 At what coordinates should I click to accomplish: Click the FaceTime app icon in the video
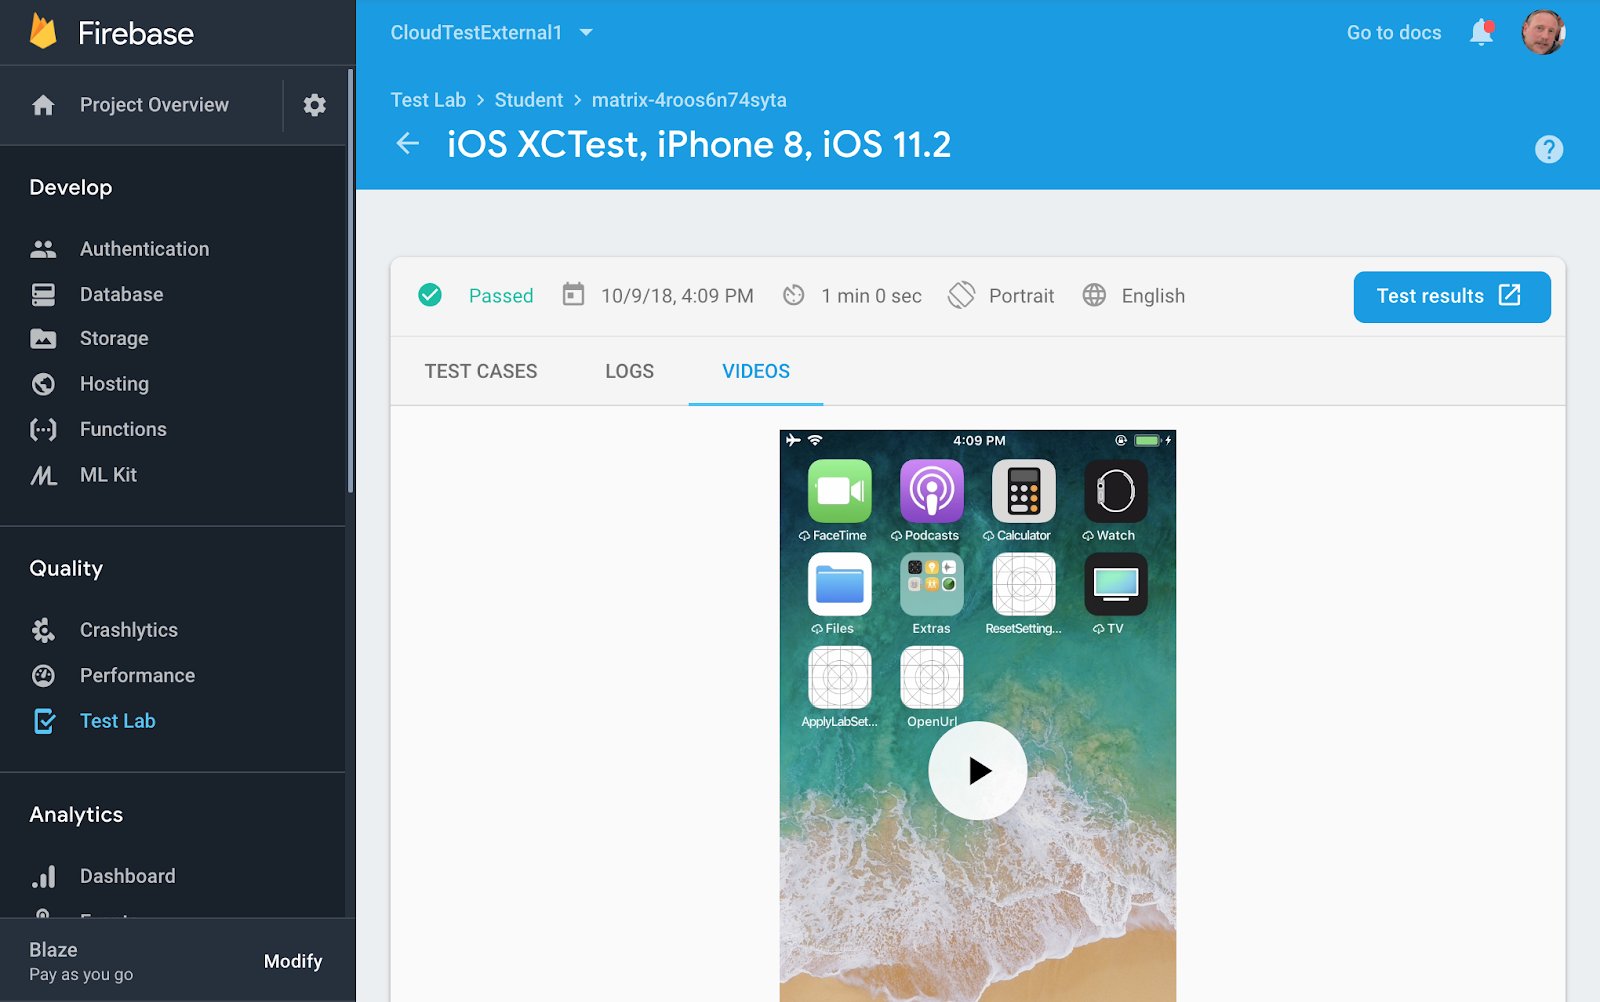pos(840,491)
